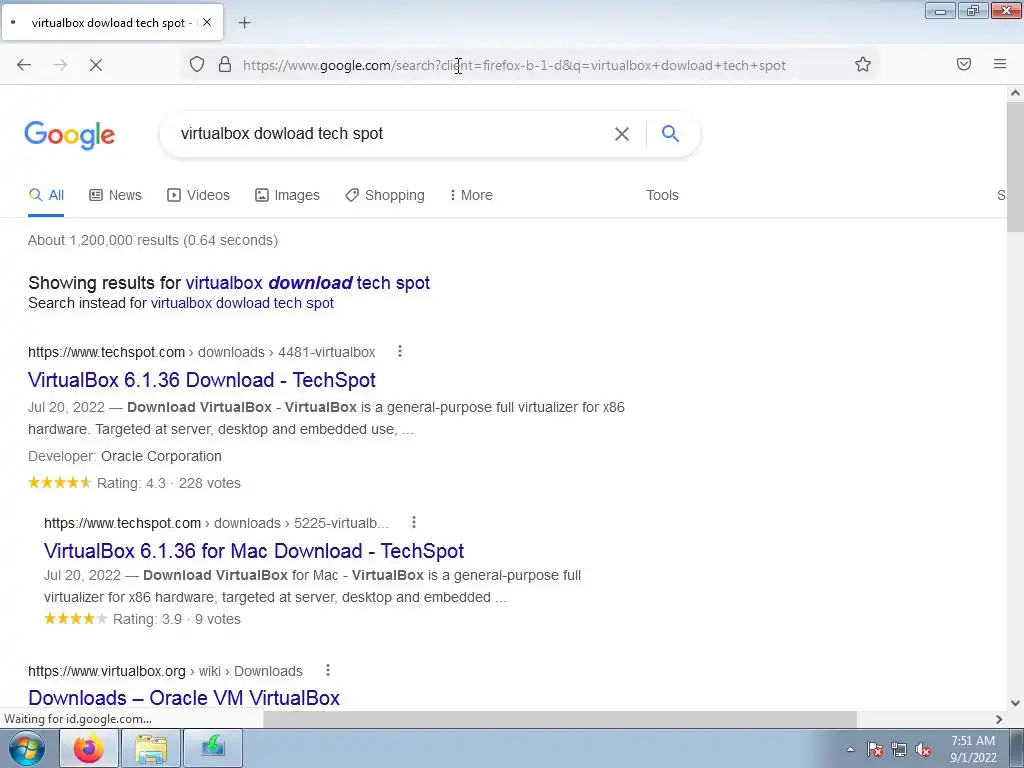
Task: Switch to the News tab
Action: pos(116,195)
